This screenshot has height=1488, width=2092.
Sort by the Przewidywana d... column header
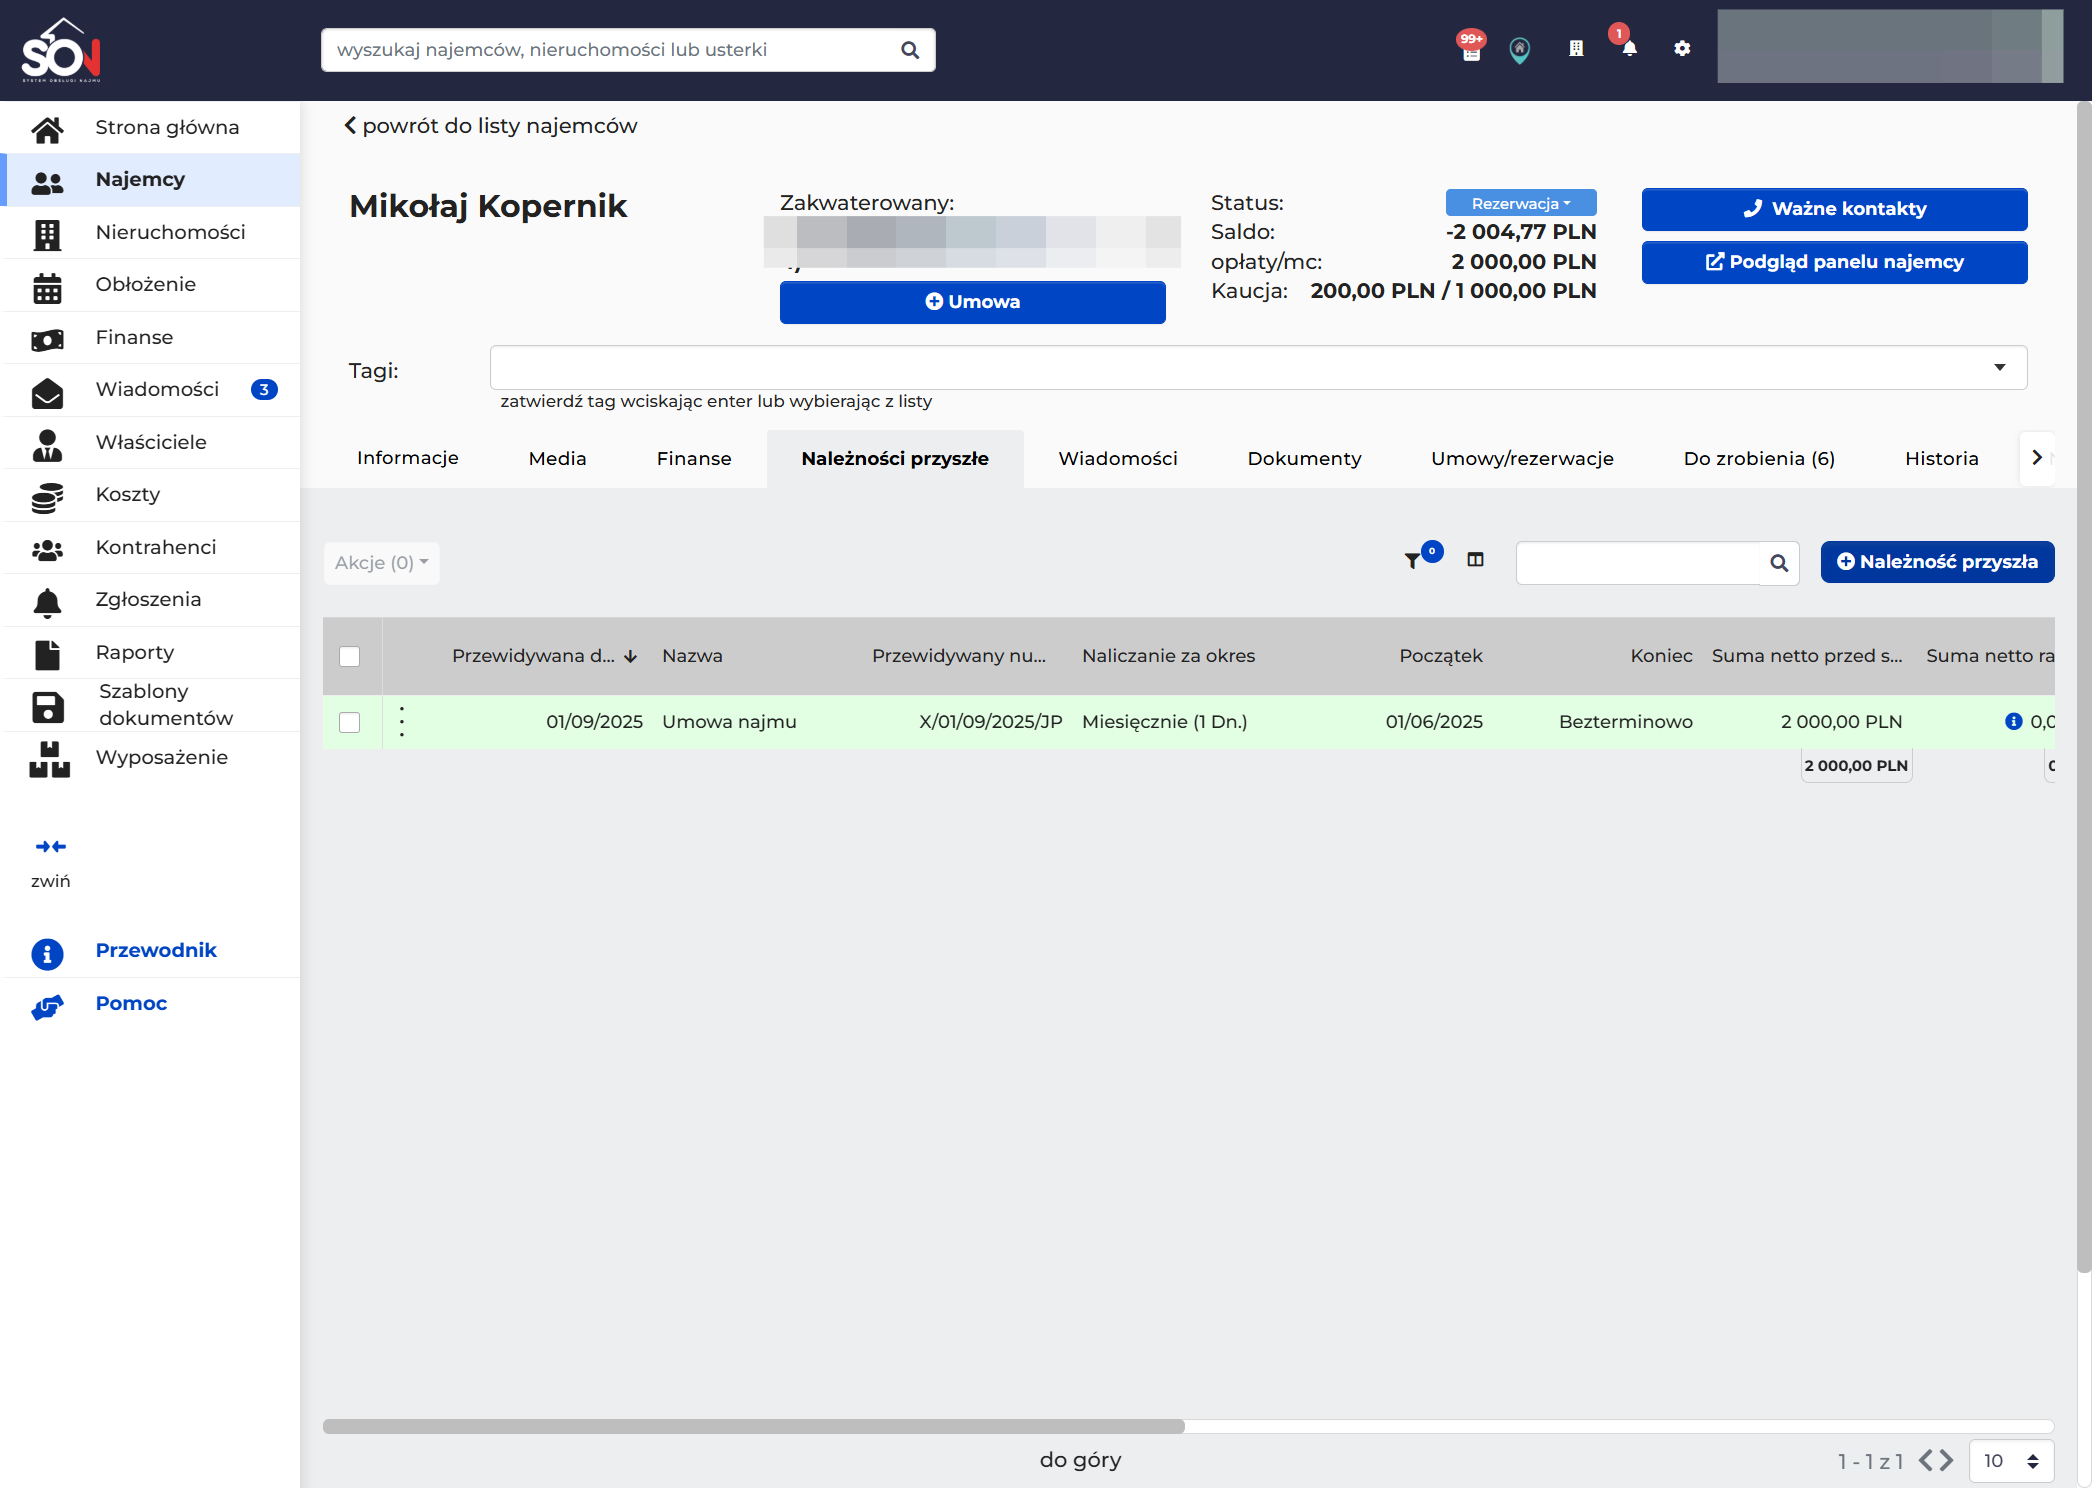(544, 656)
